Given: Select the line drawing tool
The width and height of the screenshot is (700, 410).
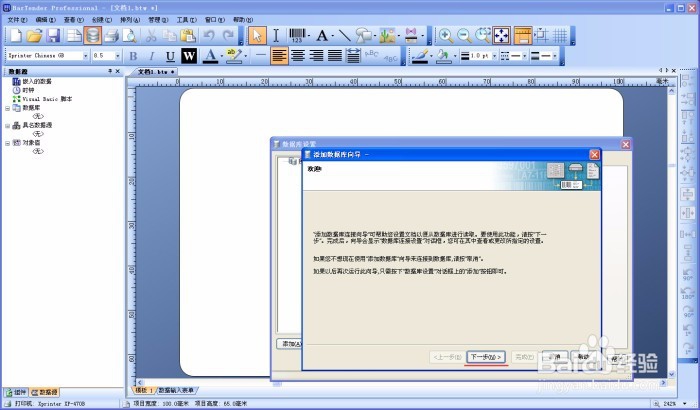Looking at the screenshot, I should pyautogui.click(x=344, y=35).
